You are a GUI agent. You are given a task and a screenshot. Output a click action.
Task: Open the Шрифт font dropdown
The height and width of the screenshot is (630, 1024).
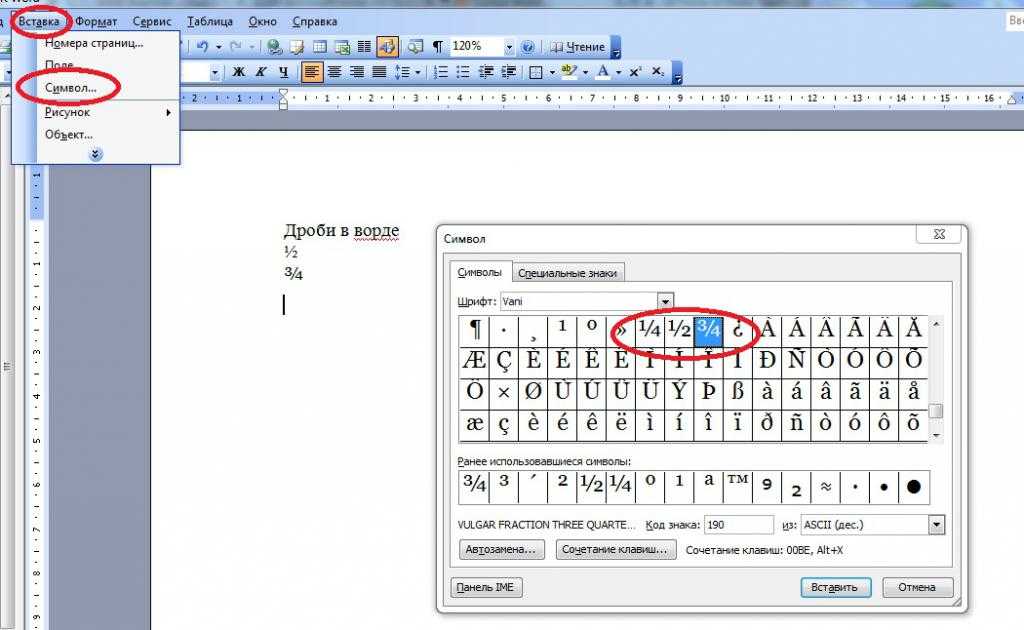[665, 301]
